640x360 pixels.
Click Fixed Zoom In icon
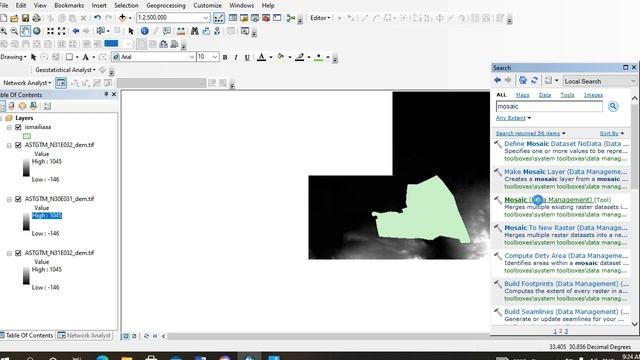[50, 31]
